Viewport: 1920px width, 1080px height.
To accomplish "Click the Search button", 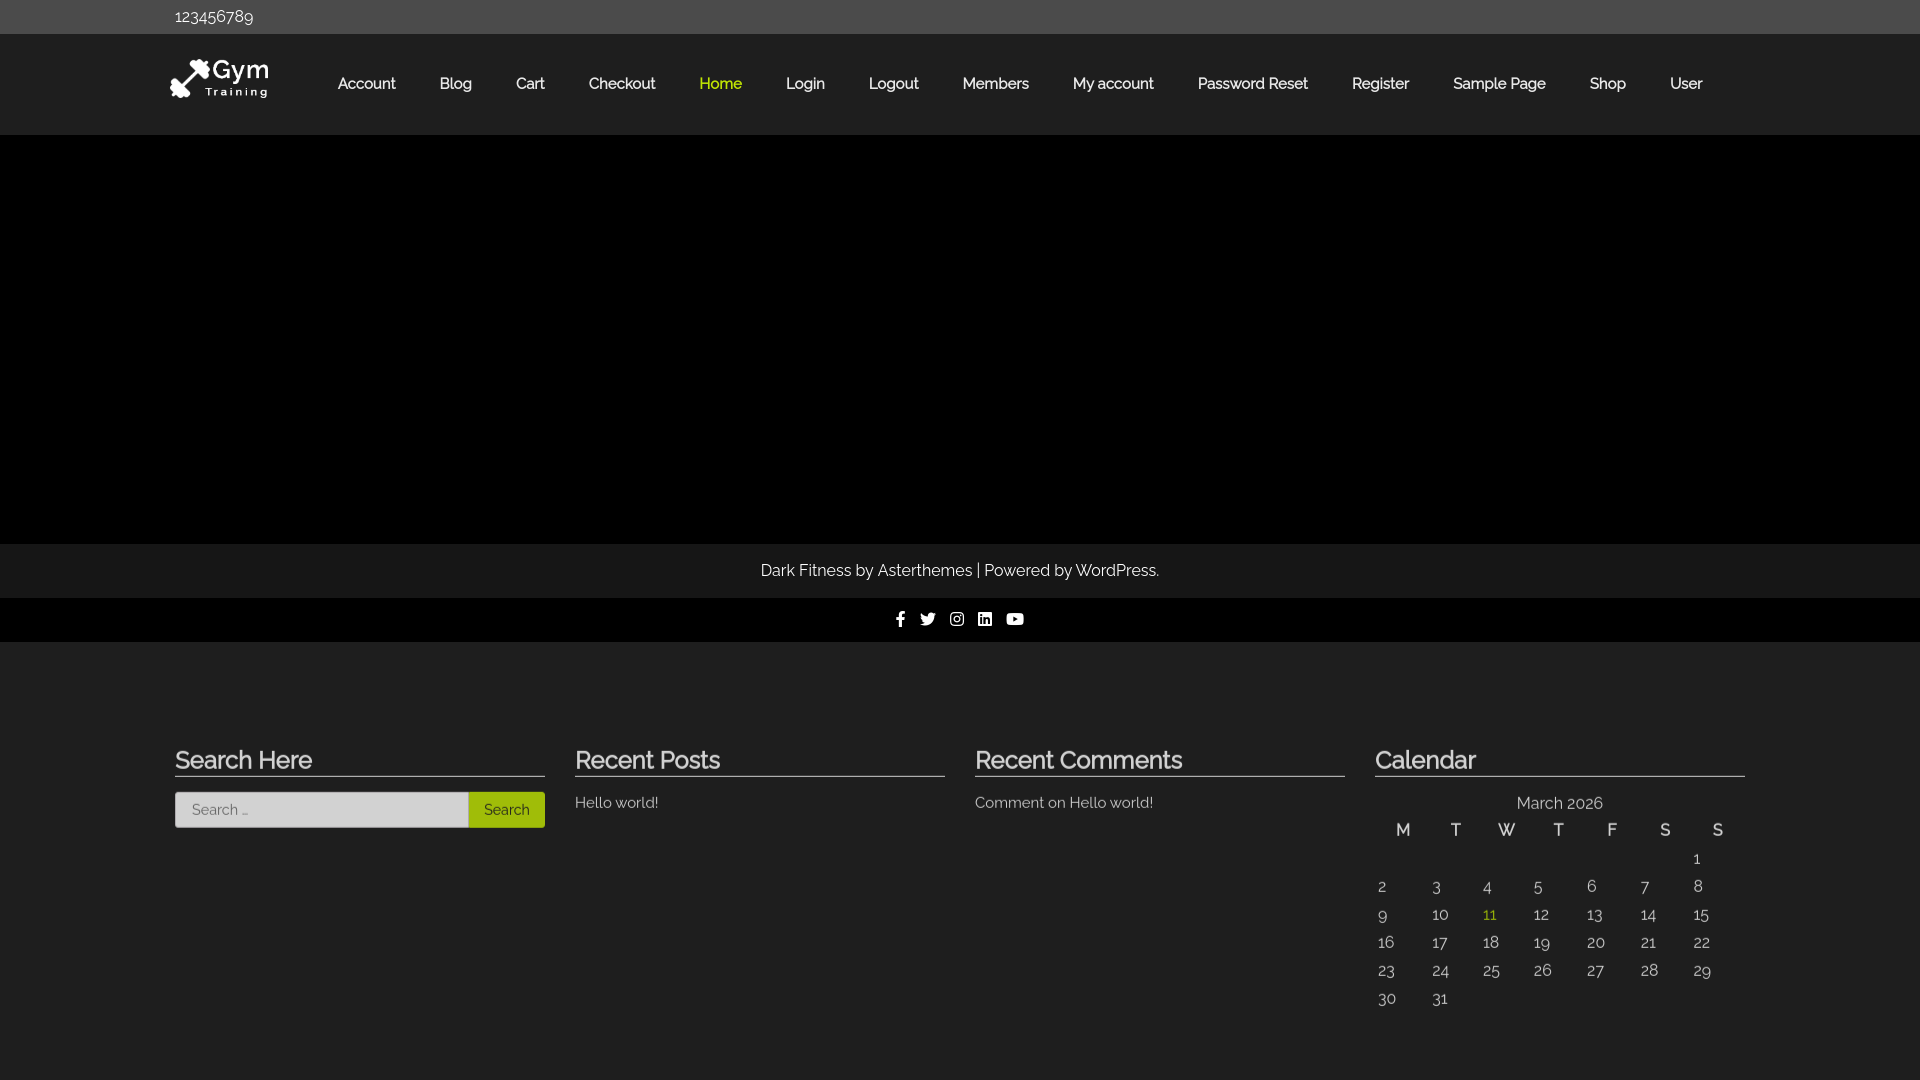I will click(507, 810).
